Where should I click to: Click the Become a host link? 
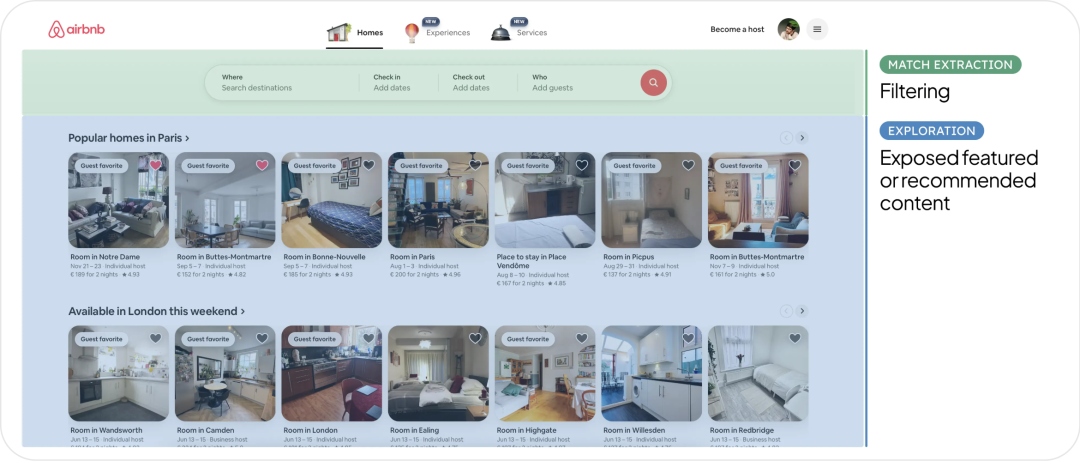tap(737, 30)
